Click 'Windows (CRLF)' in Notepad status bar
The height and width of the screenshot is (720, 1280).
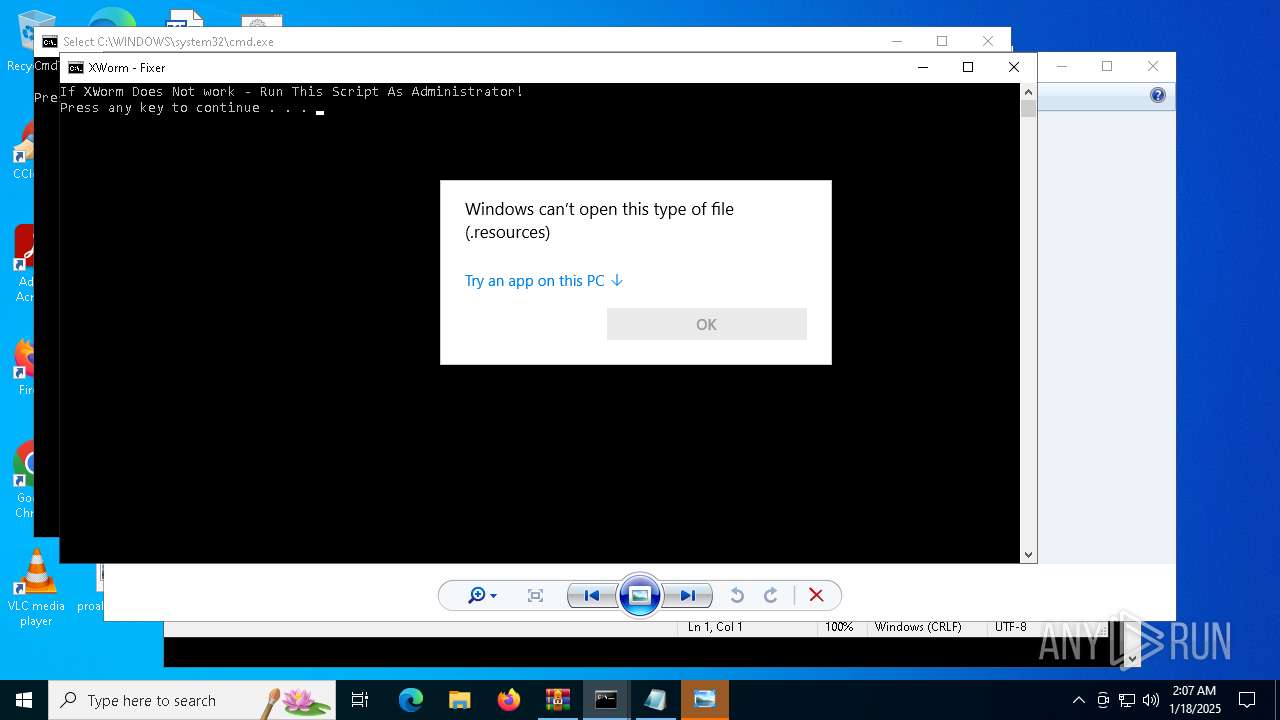918,627
